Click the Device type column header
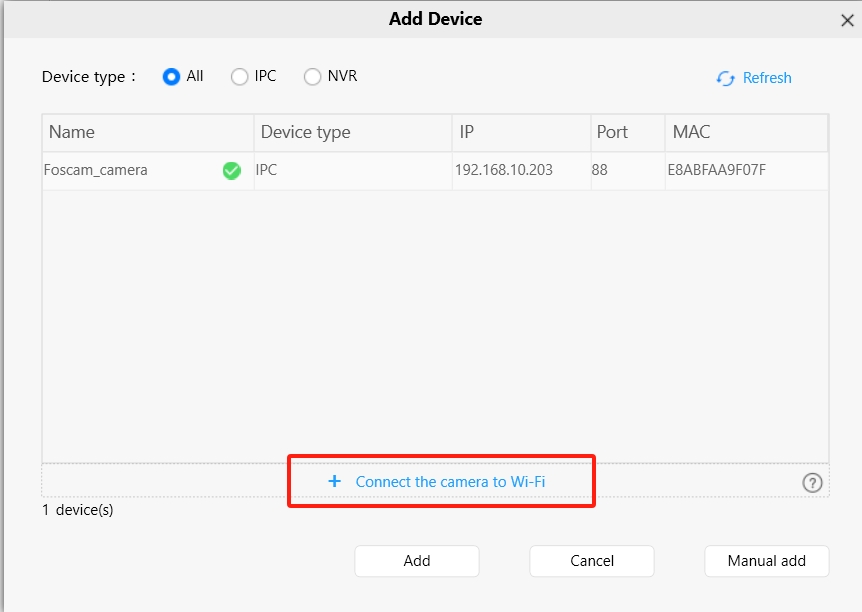Screen dimensions: 862x612 click(305, 132)
